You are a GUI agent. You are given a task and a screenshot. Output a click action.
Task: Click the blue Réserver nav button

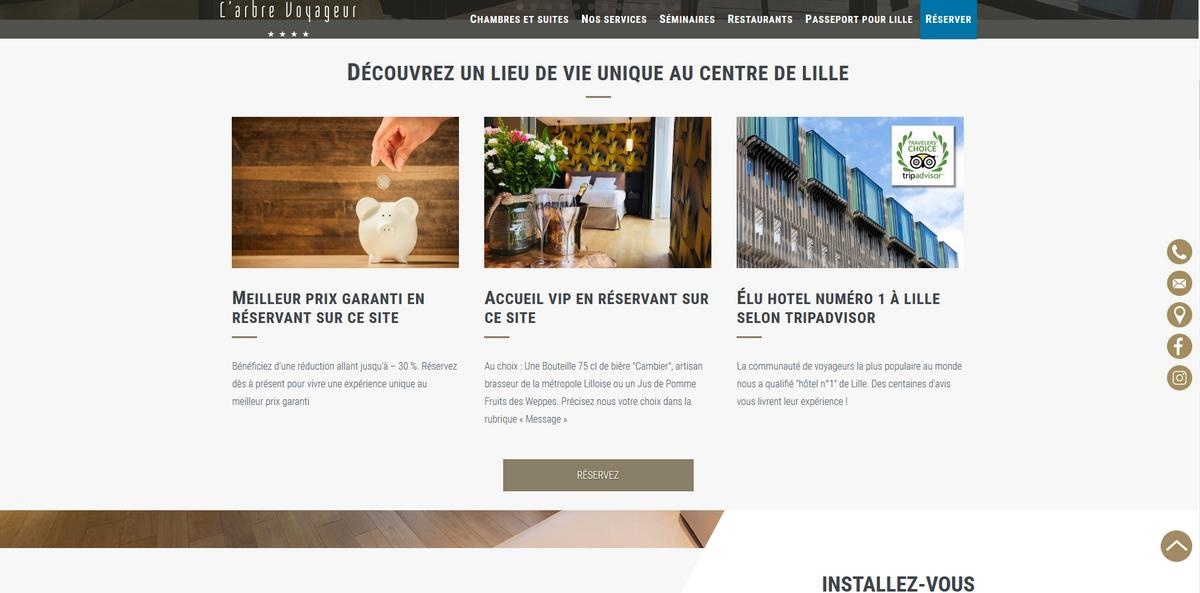(948, 19)
